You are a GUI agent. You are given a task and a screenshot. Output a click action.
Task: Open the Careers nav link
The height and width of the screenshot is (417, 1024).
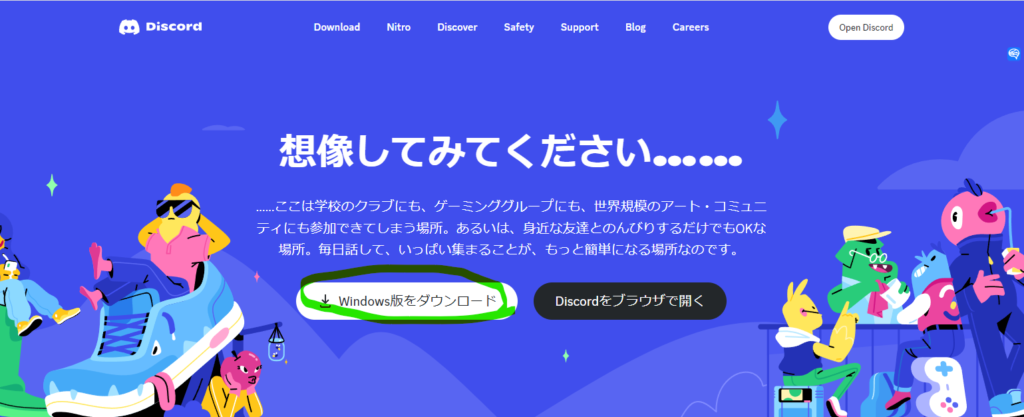[x=690, y=27]
